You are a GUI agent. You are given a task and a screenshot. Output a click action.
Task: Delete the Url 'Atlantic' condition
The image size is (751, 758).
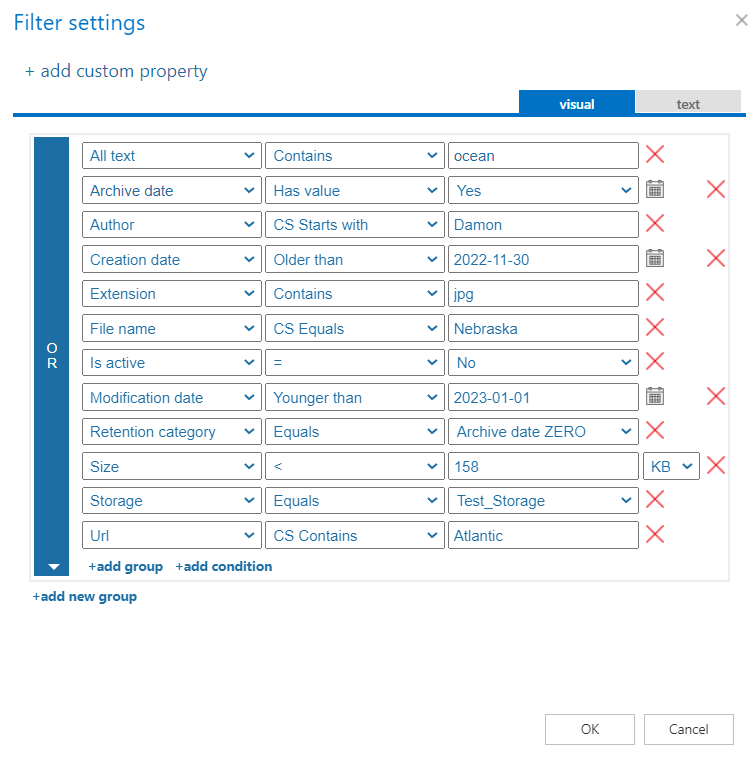655,534
